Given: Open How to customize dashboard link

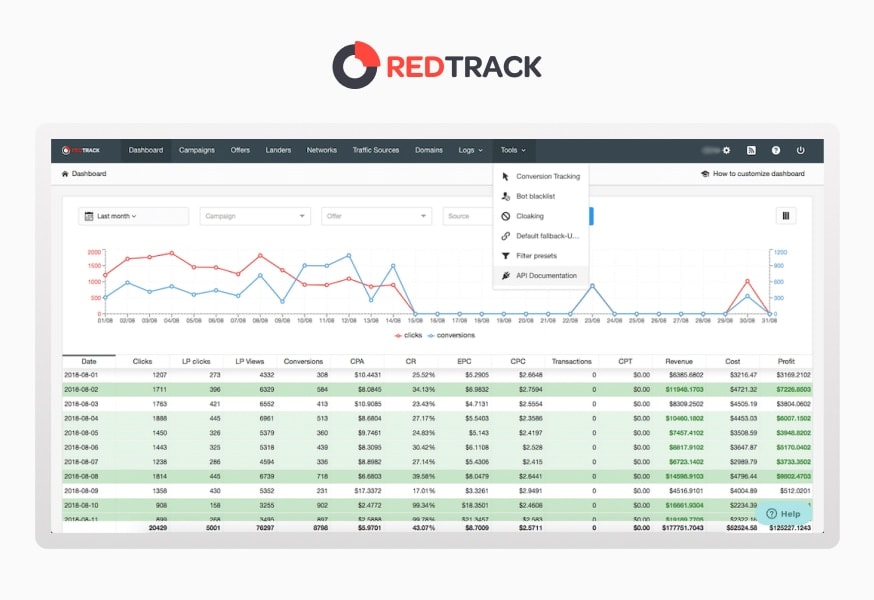Looking at the screenshot, I should click(754, 174).
